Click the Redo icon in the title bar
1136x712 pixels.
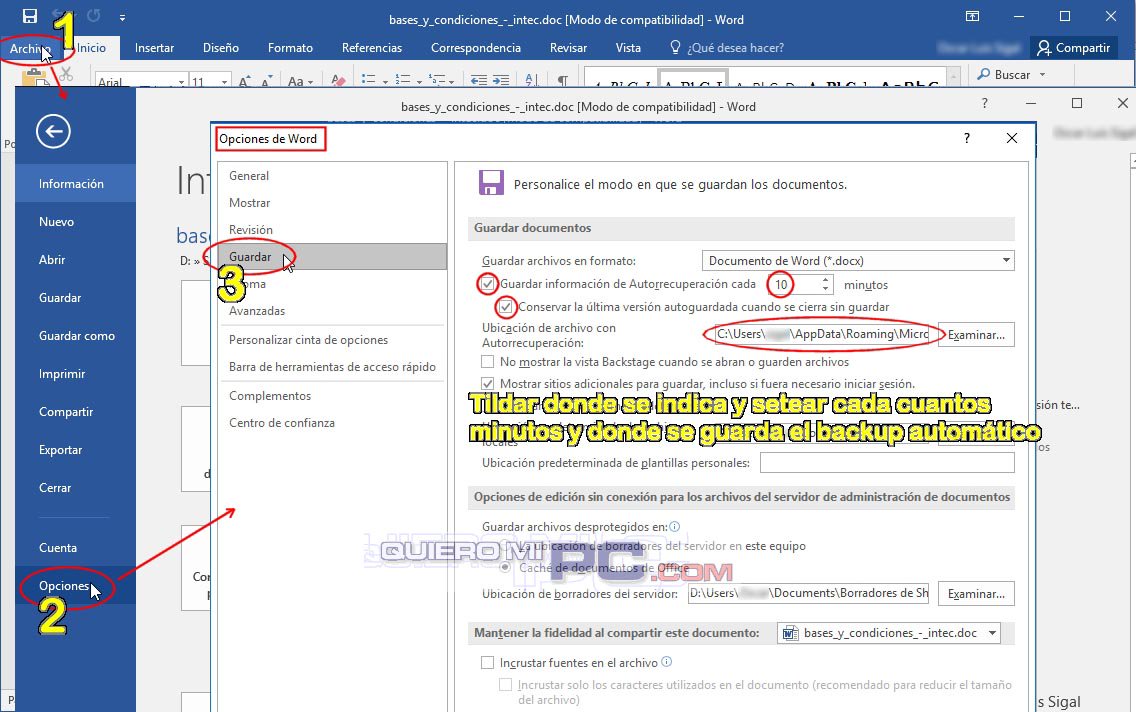93,15
